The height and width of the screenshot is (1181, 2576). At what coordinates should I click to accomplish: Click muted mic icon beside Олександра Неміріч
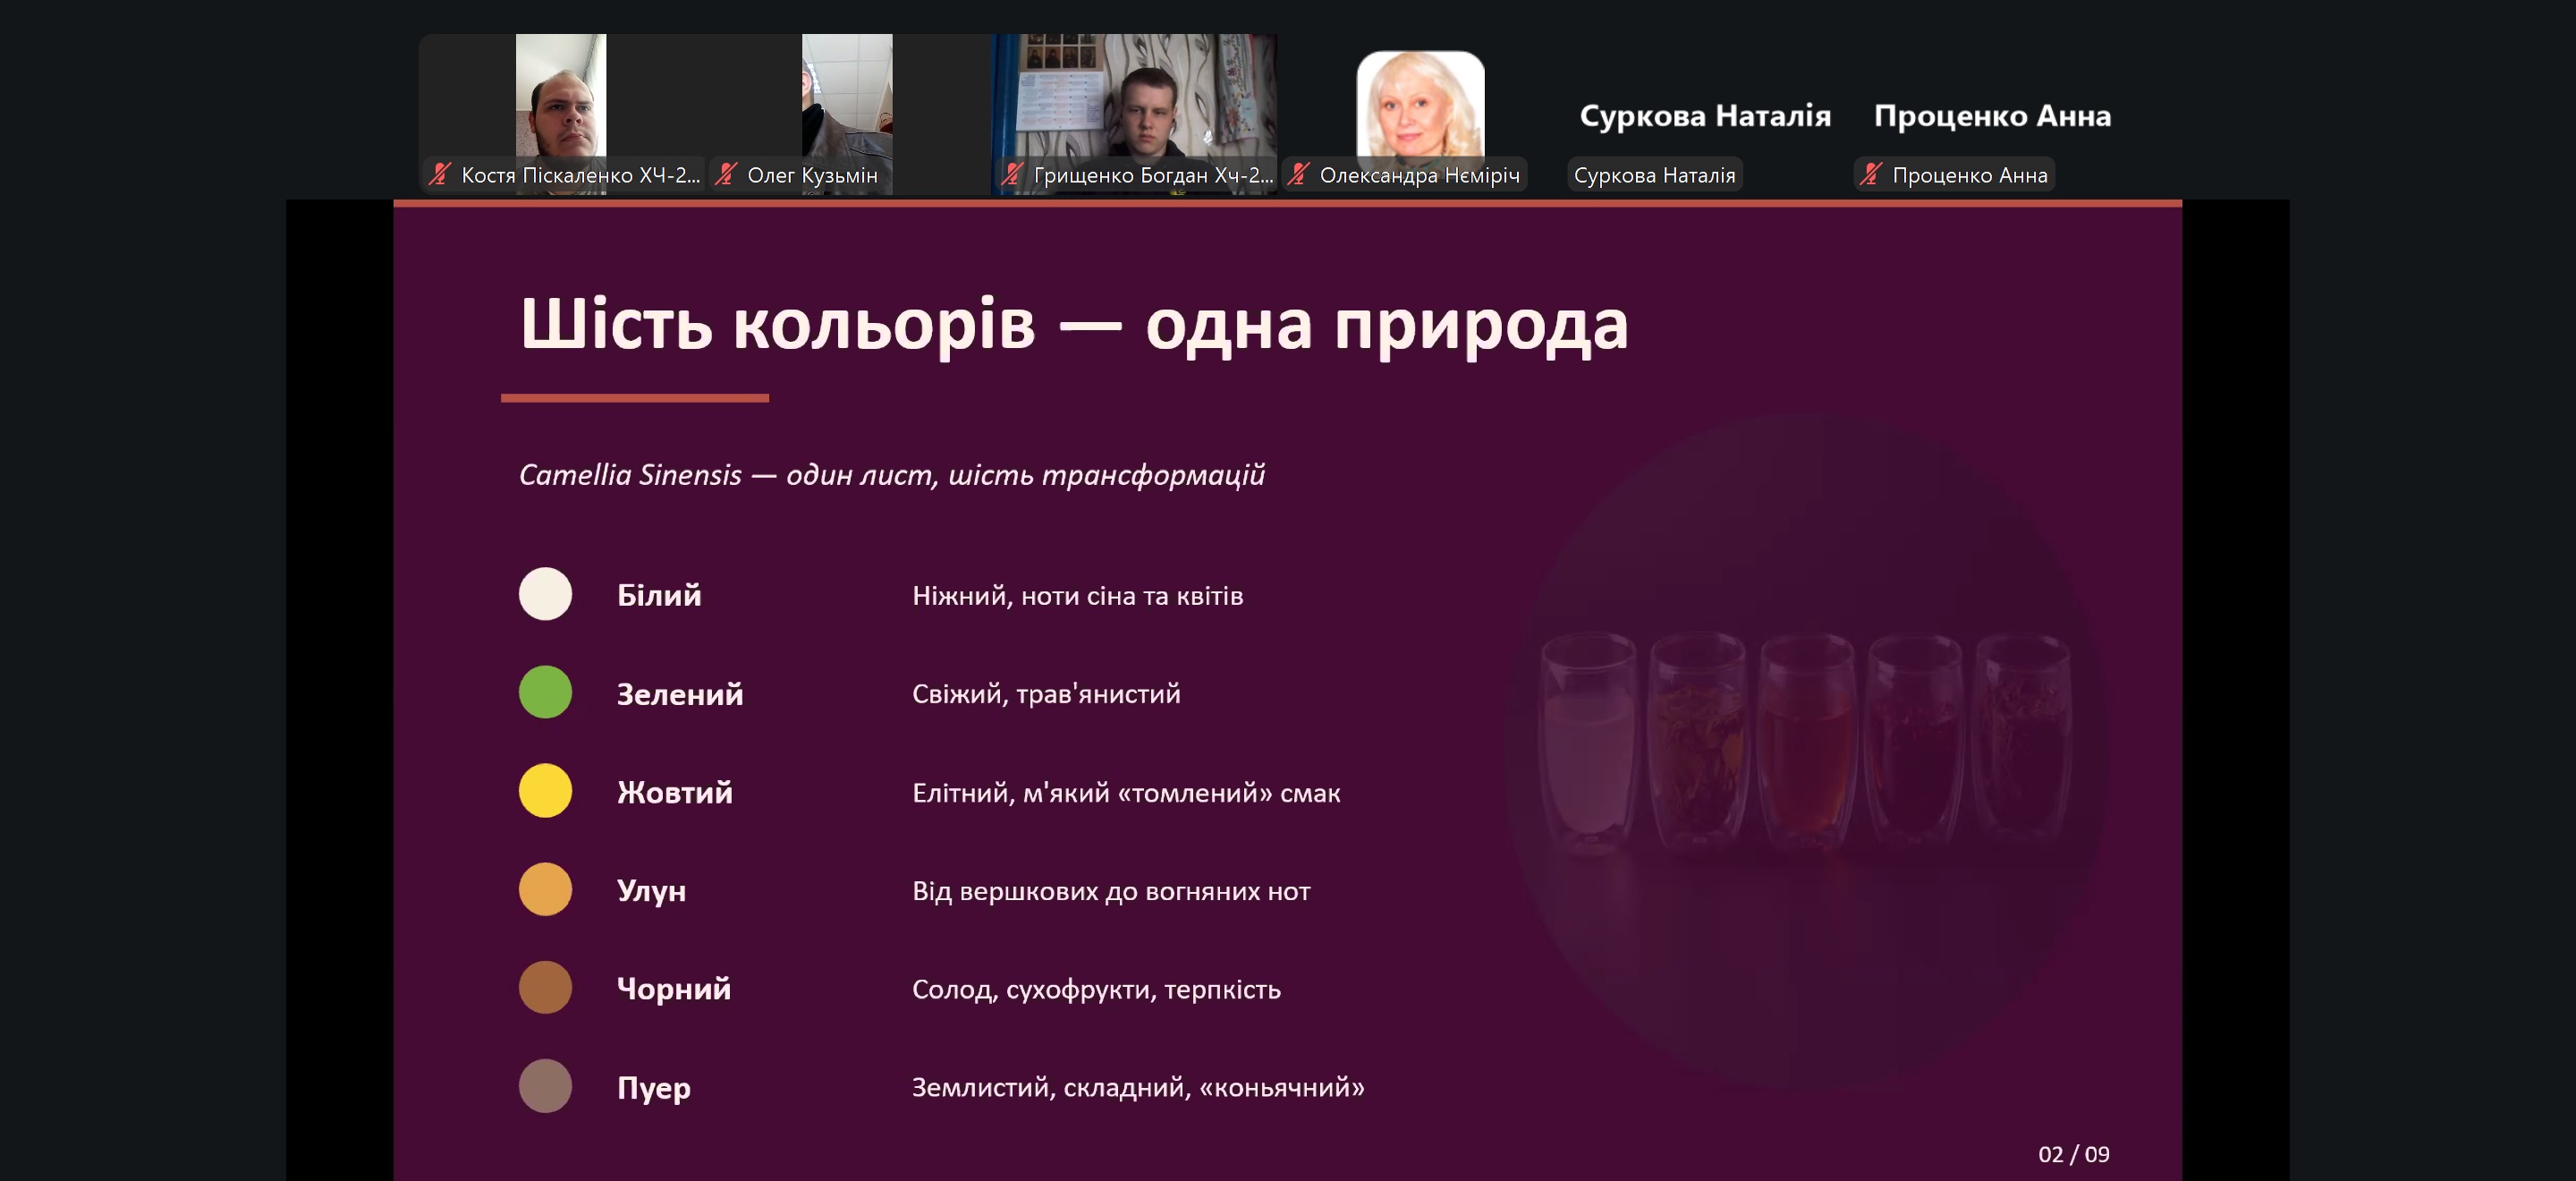pyautogui.click(x=1299, y=175)
